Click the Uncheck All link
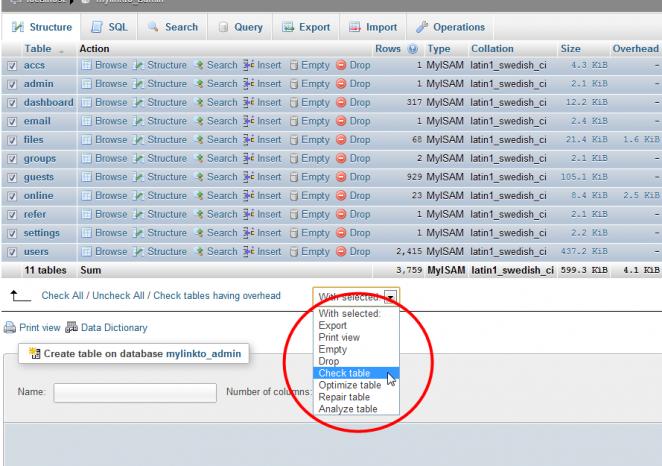Screen dimensions: 662x466 (x=118, y=295)
